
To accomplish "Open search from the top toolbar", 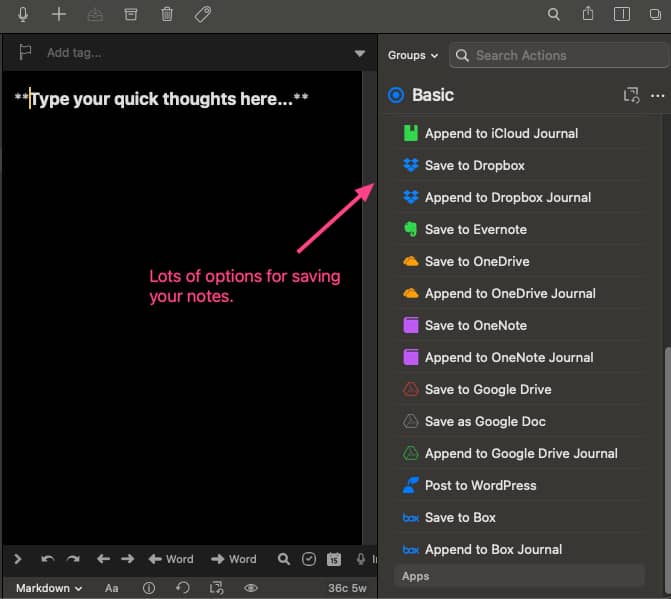I will (x=553, y=15).
